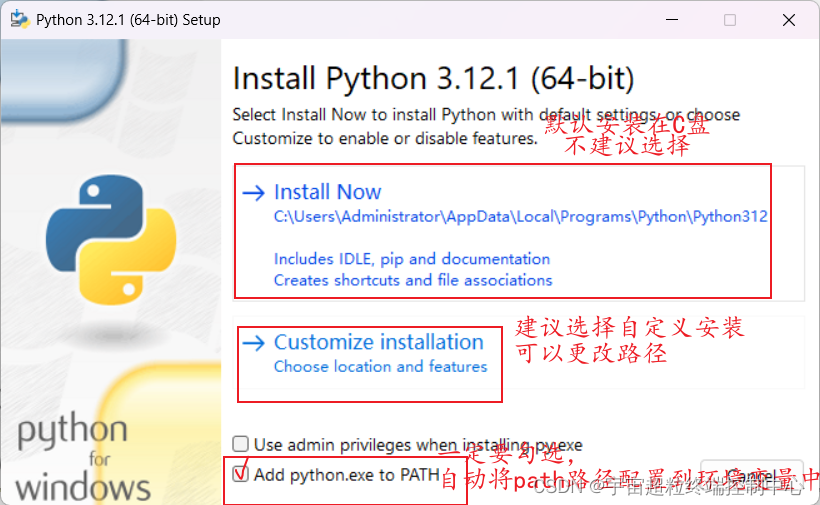Close the Python Setup window
The image size is (820, 505).
[x=789, y=20]
